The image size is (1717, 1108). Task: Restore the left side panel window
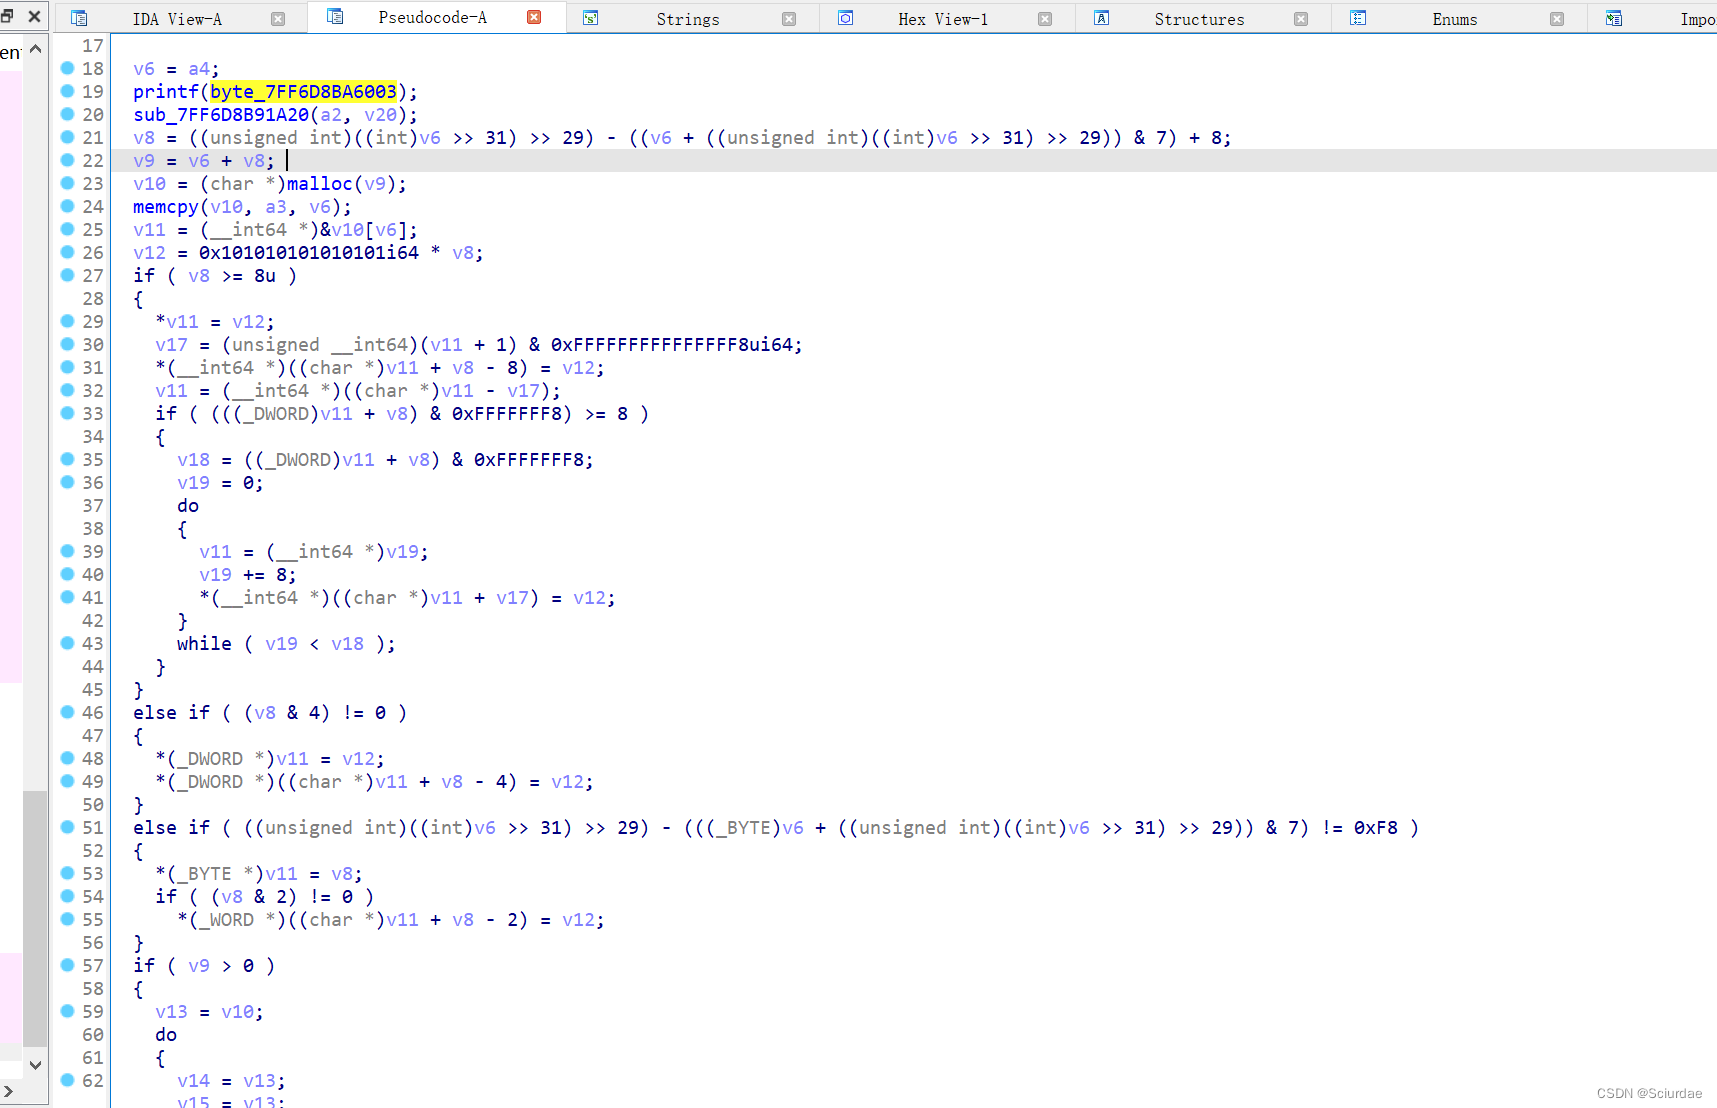point(7,16)
